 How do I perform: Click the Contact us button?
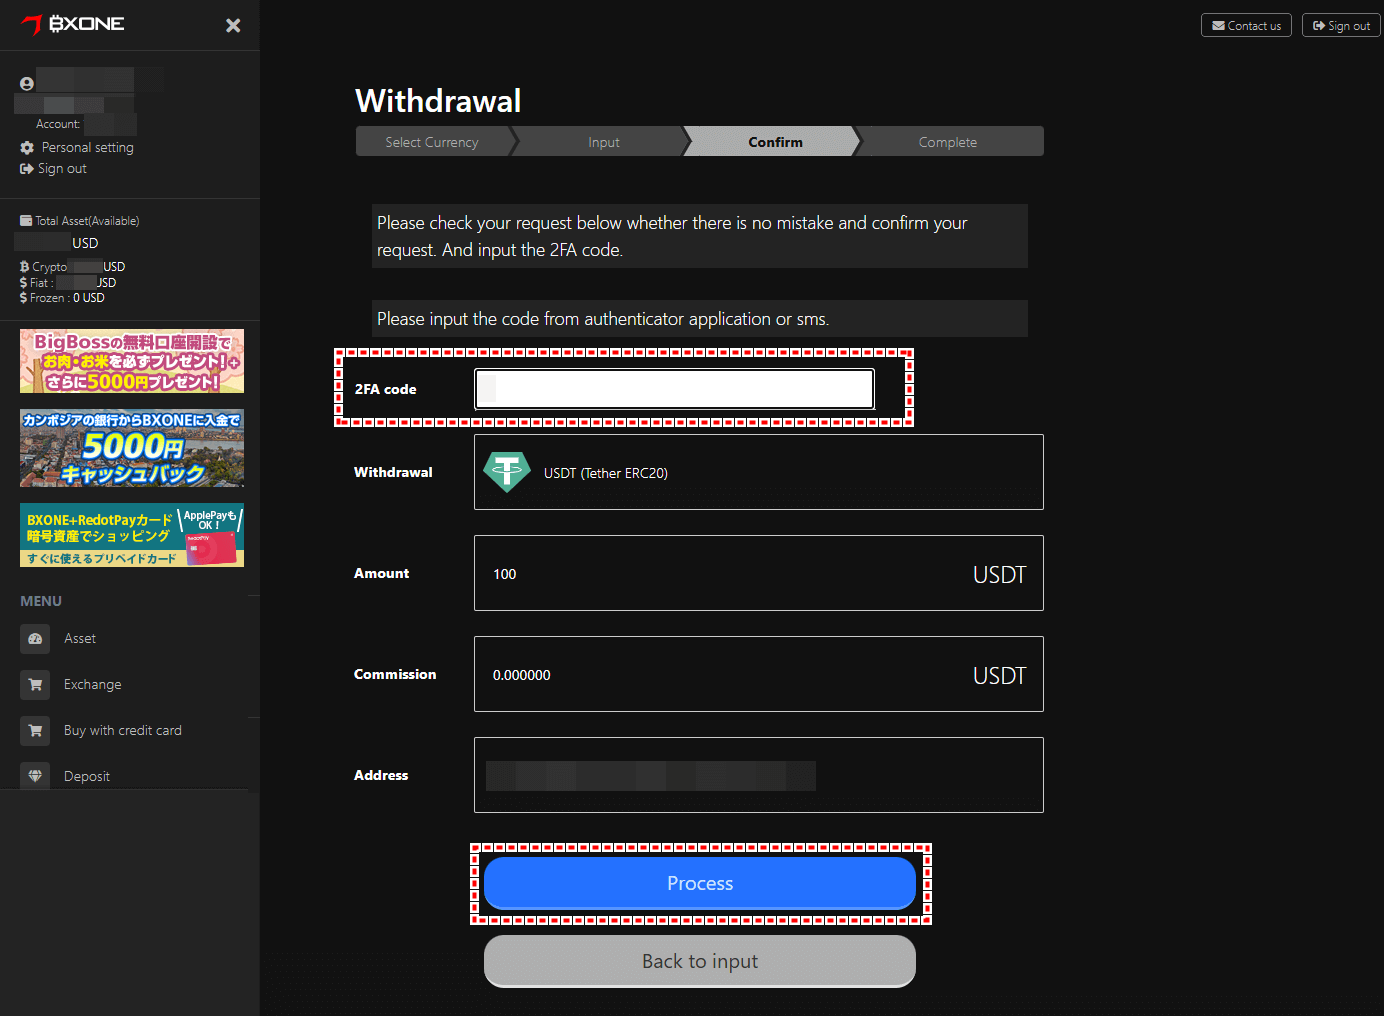click(x=1246, y=25)
